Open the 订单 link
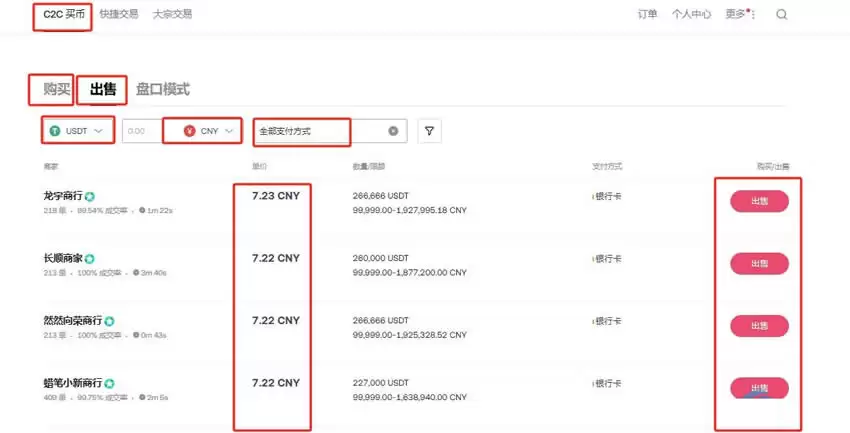Screen dimensions: 850x433 pos(647,15)
